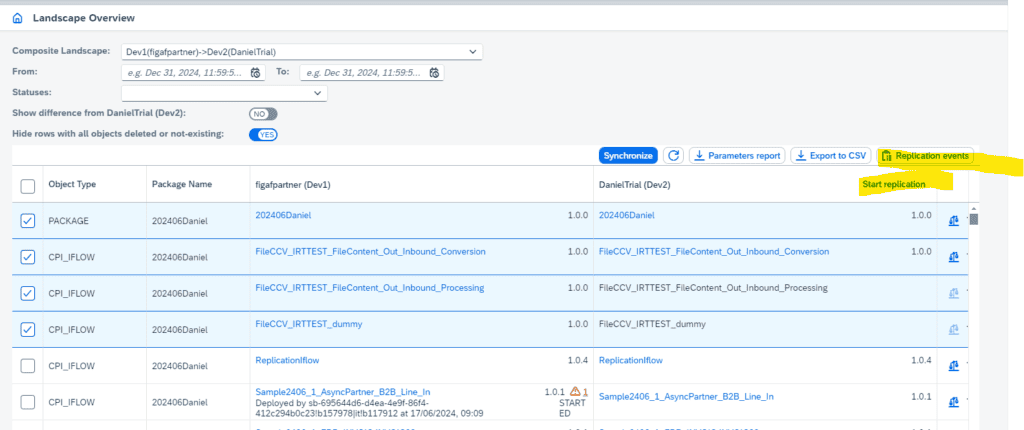Toggle Hide rows with deleted objects switch
Viewport: 1024px width, 430px height.
[263, 135]
